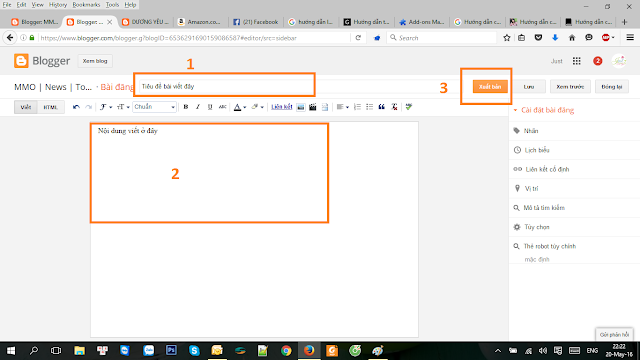Open Skype from the taskbar

pos(194,351)
